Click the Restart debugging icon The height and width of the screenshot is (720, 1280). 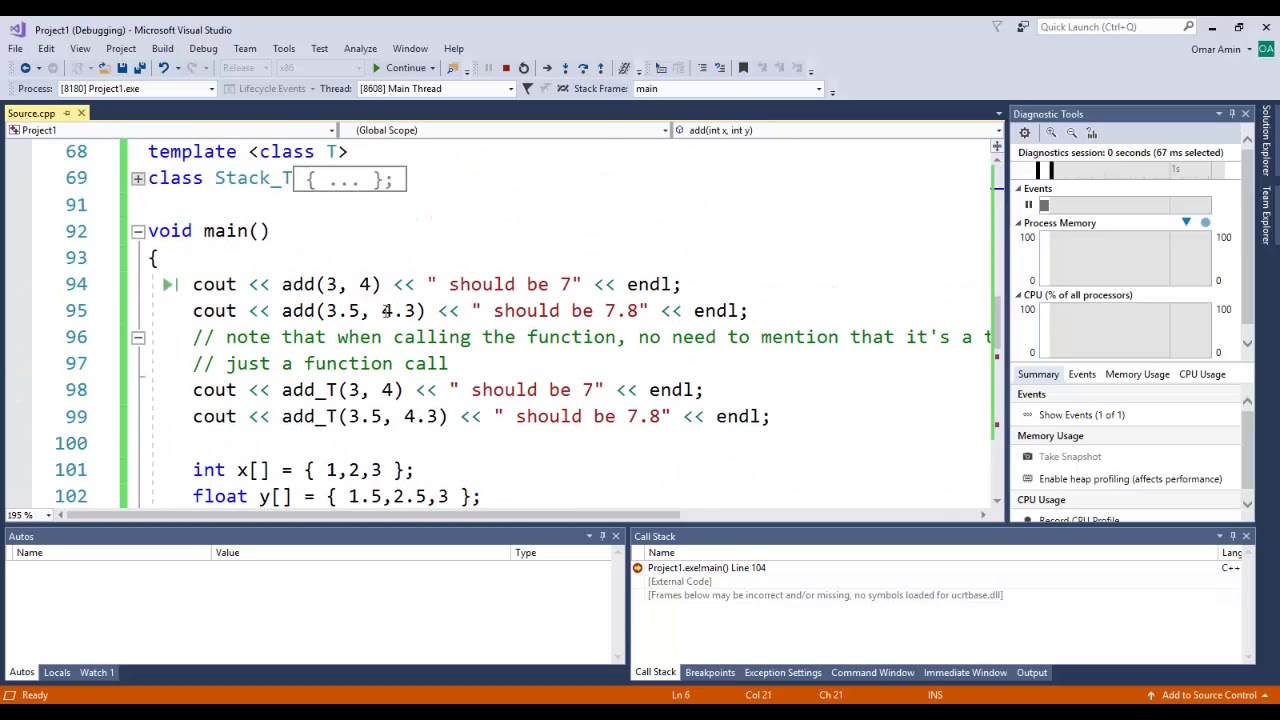click(x=524, y=68)
